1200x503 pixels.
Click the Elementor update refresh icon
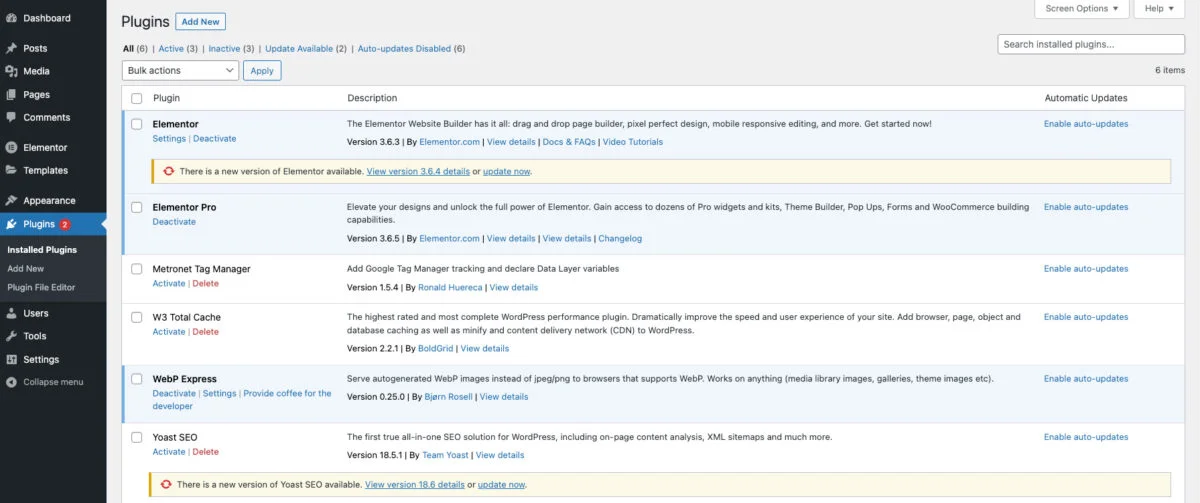pos(169,171)
